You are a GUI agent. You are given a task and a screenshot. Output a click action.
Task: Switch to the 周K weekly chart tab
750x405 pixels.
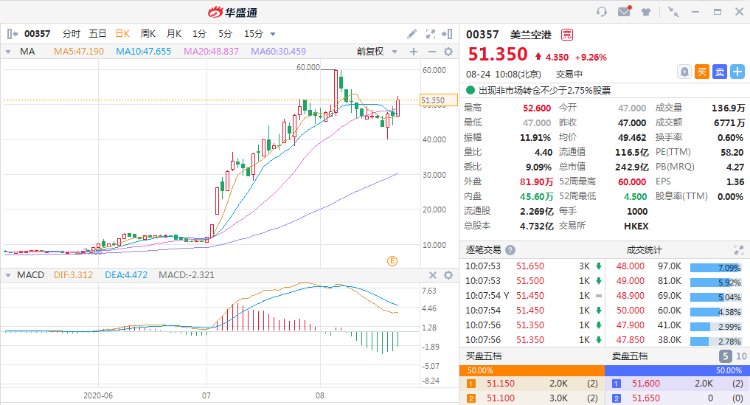point(148,33)
